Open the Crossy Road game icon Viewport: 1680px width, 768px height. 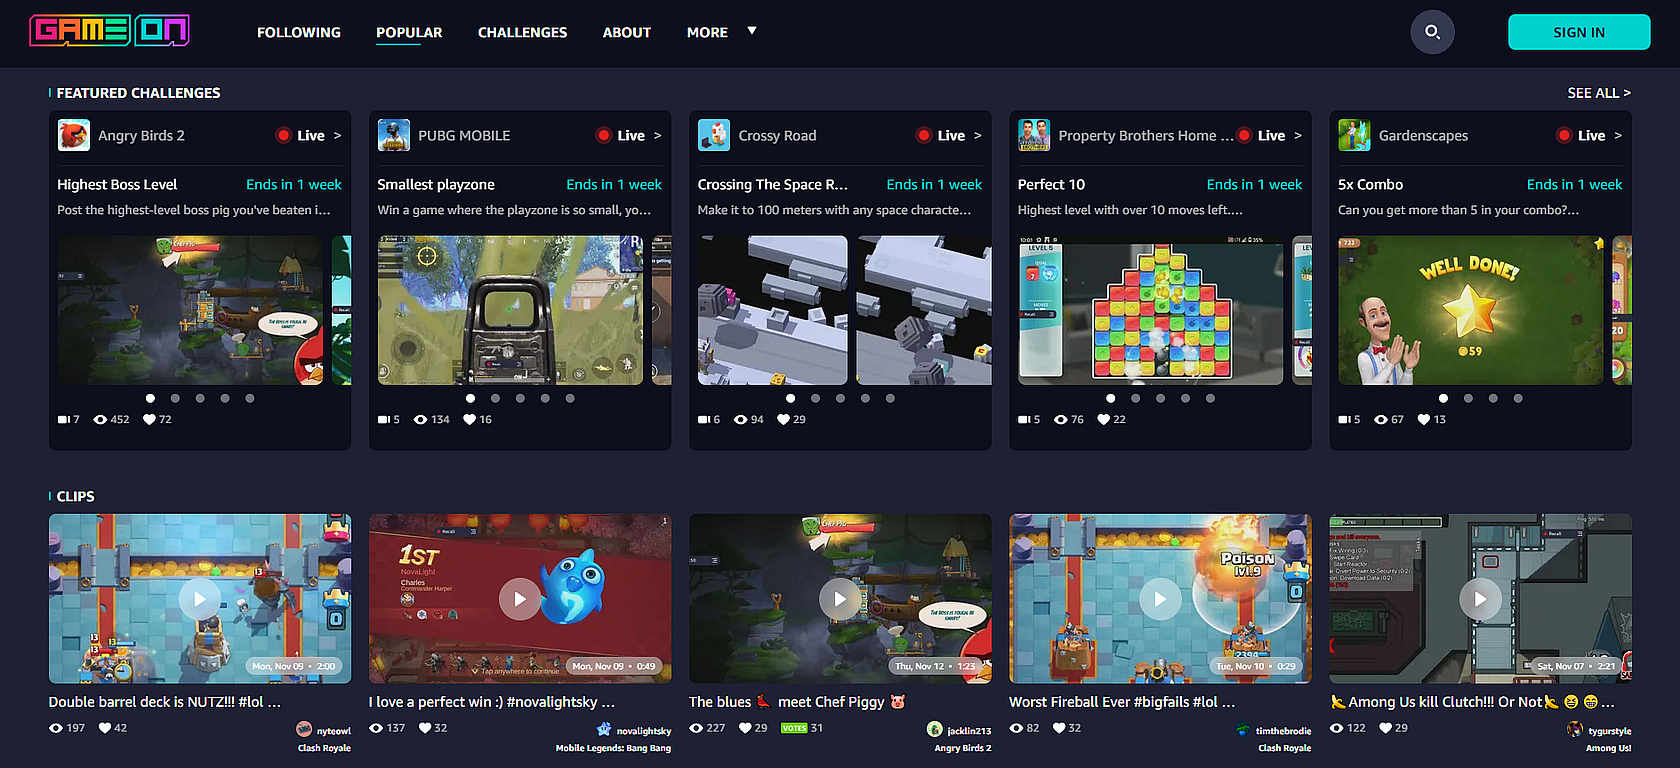point(714,135)
